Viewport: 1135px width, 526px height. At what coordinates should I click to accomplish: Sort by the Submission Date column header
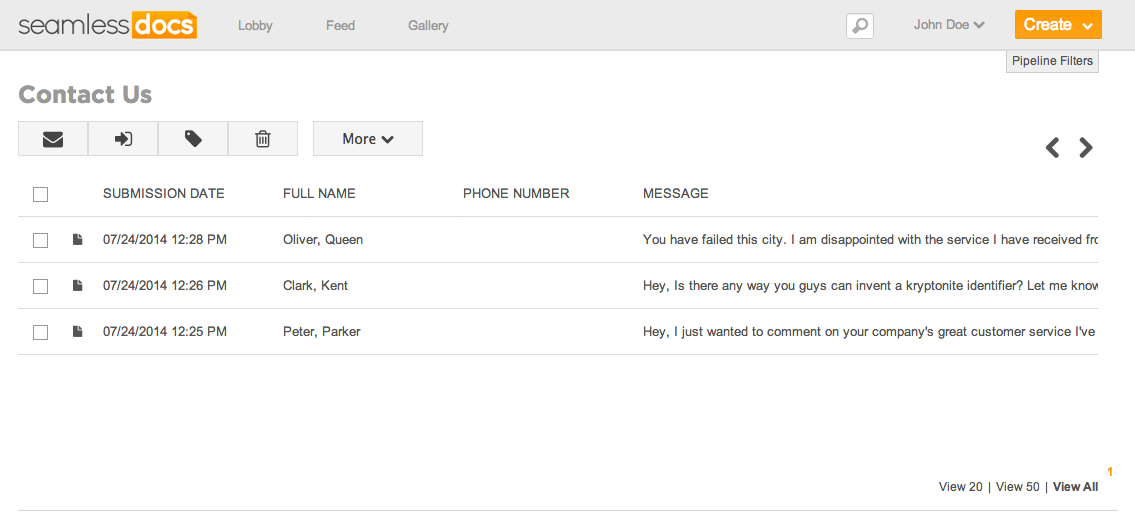(x=164, y=194)
